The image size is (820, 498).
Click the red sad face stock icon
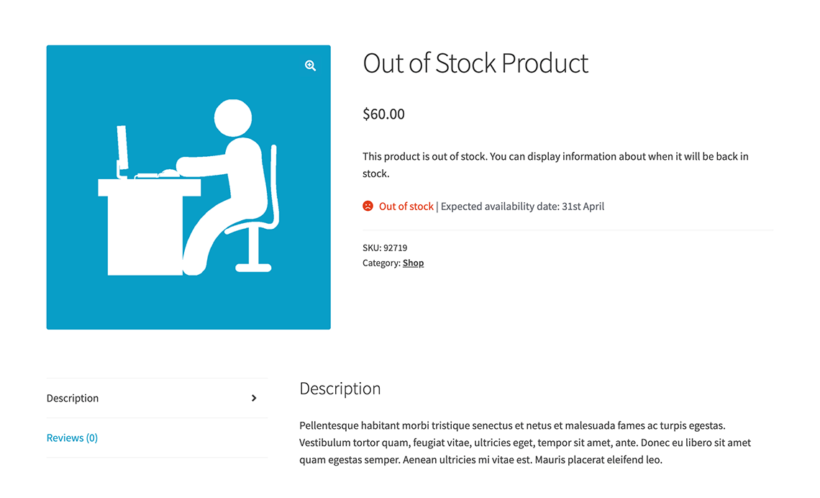[x=368, y=206]
